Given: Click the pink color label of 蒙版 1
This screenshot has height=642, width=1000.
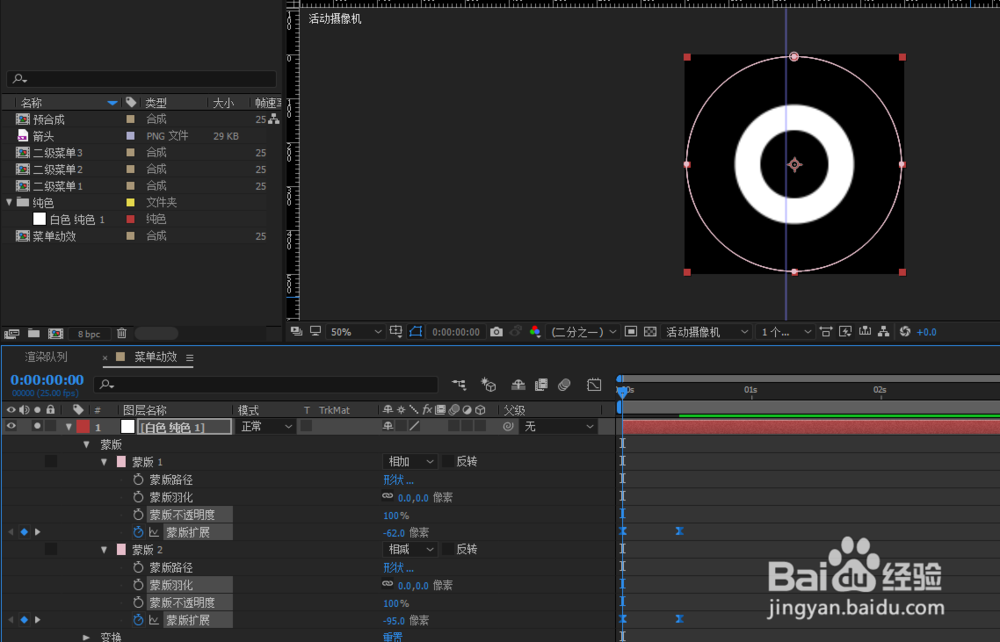Looking at the screenshot, I should [x=121, y=461].
